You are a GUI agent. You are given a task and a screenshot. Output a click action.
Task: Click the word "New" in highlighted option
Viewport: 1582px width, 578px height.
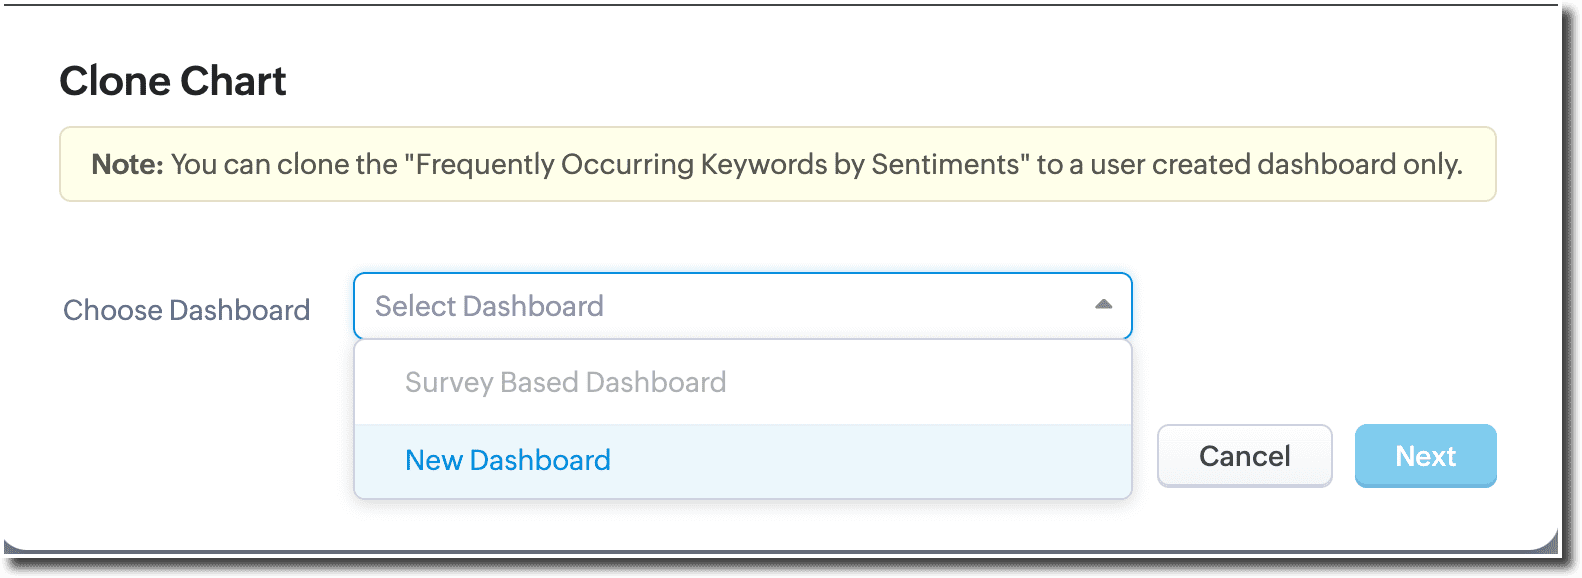433,461
